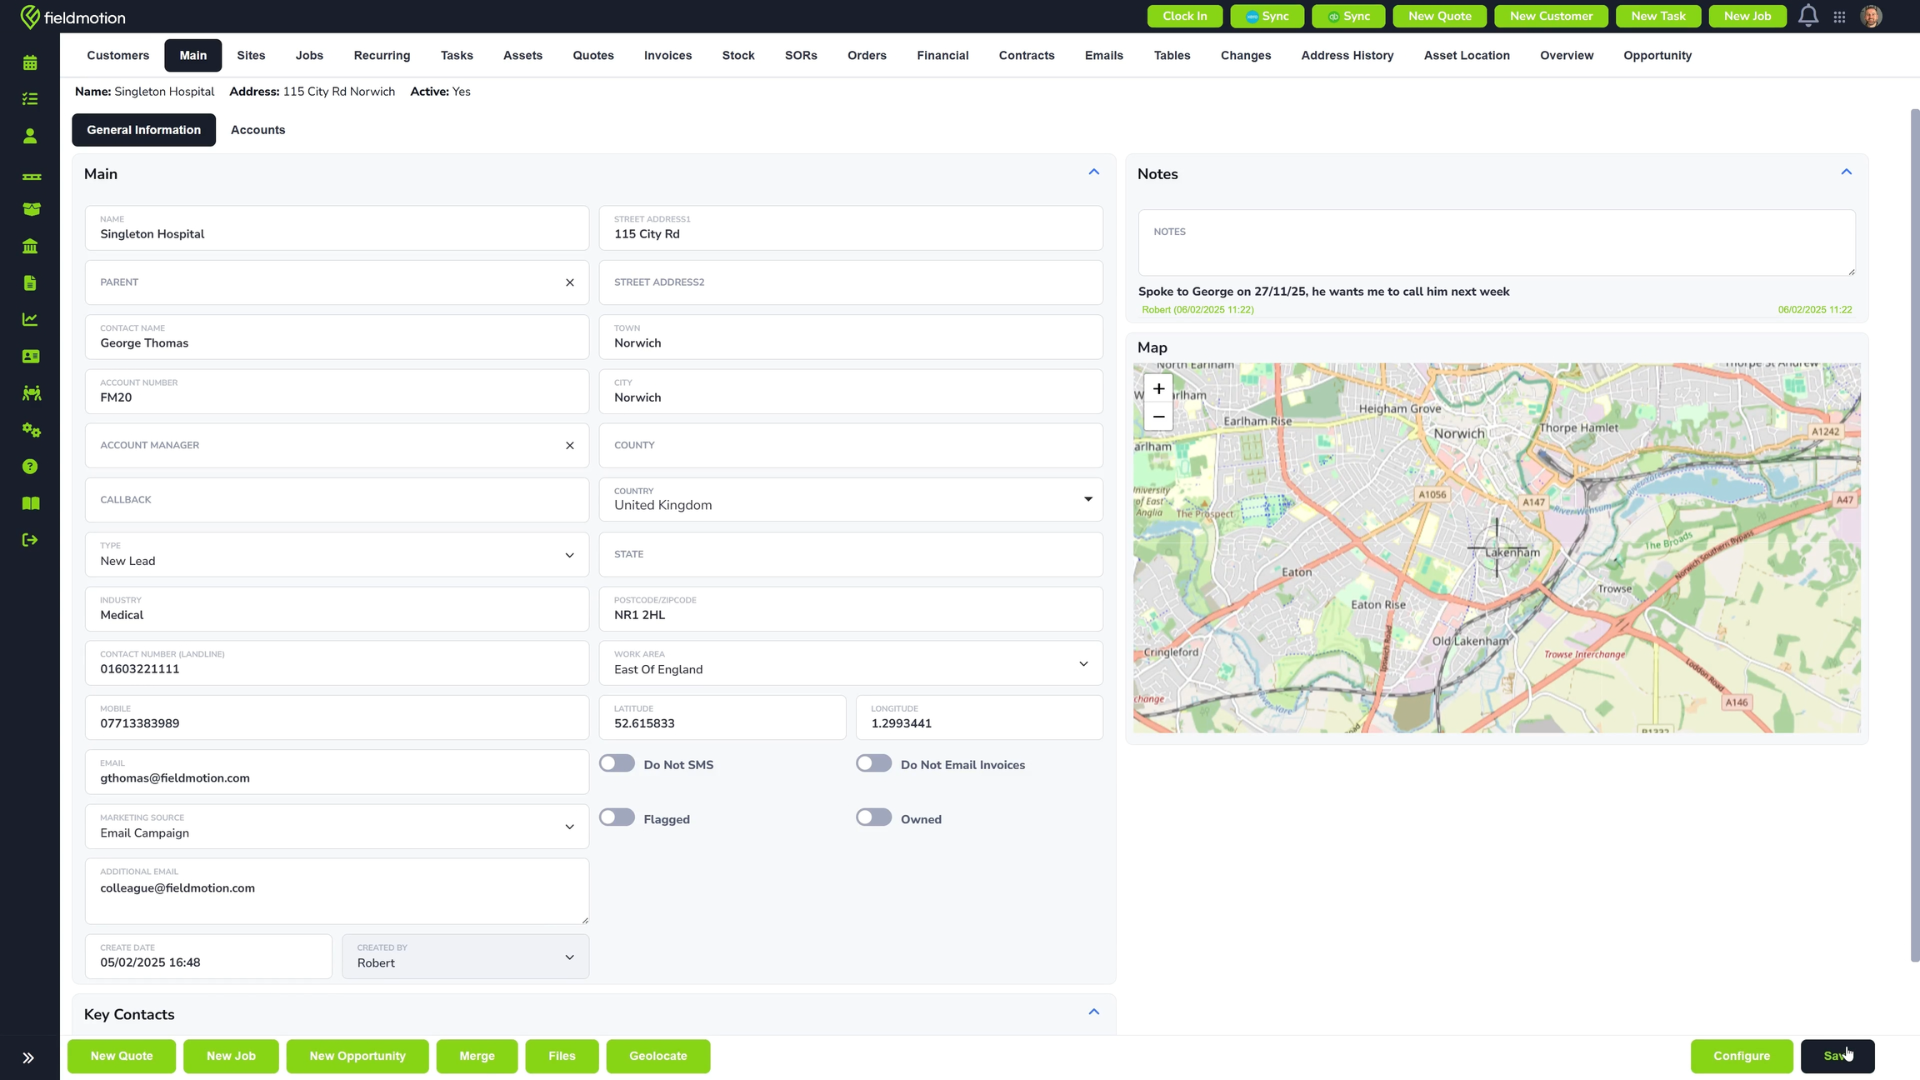The width and height of the screenshot is (1920, 1080).
Task: Toggle the Flagged switch on
Action: 617,818
